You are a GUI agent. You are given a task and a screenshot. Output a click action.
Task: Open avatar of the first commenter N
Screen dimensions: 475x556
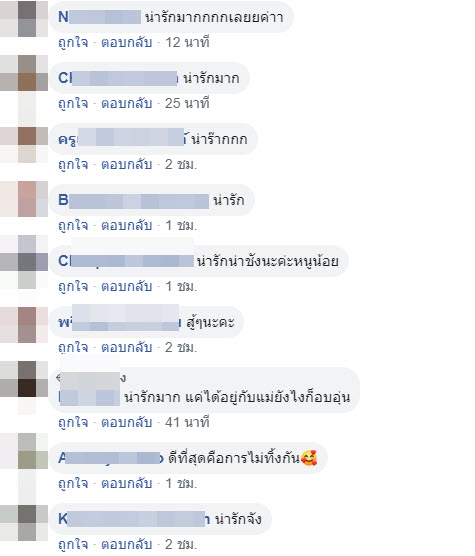24,18
